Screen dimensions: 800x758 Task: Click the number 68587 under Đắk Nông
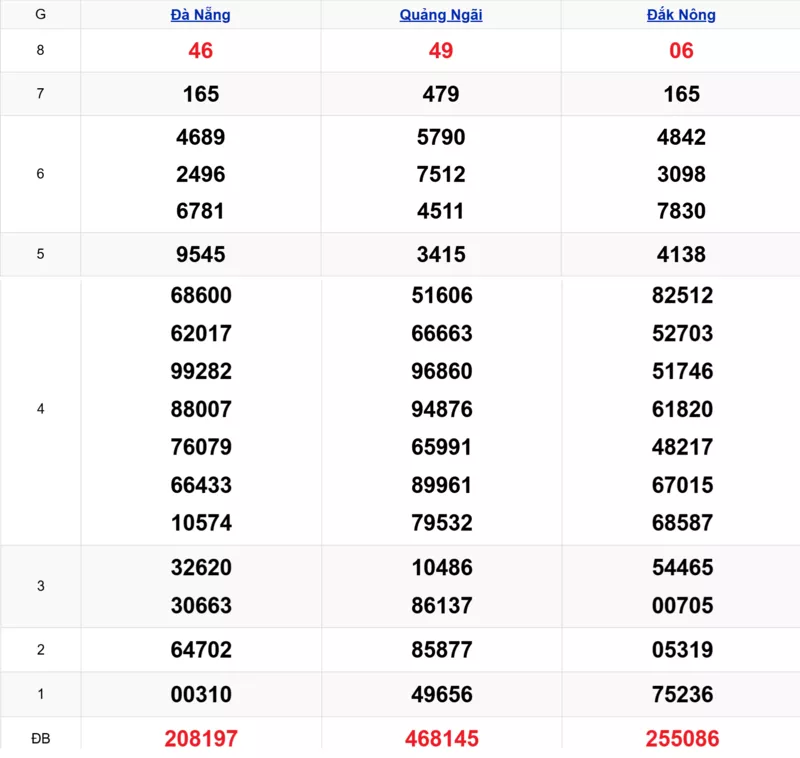coord(681,523)
